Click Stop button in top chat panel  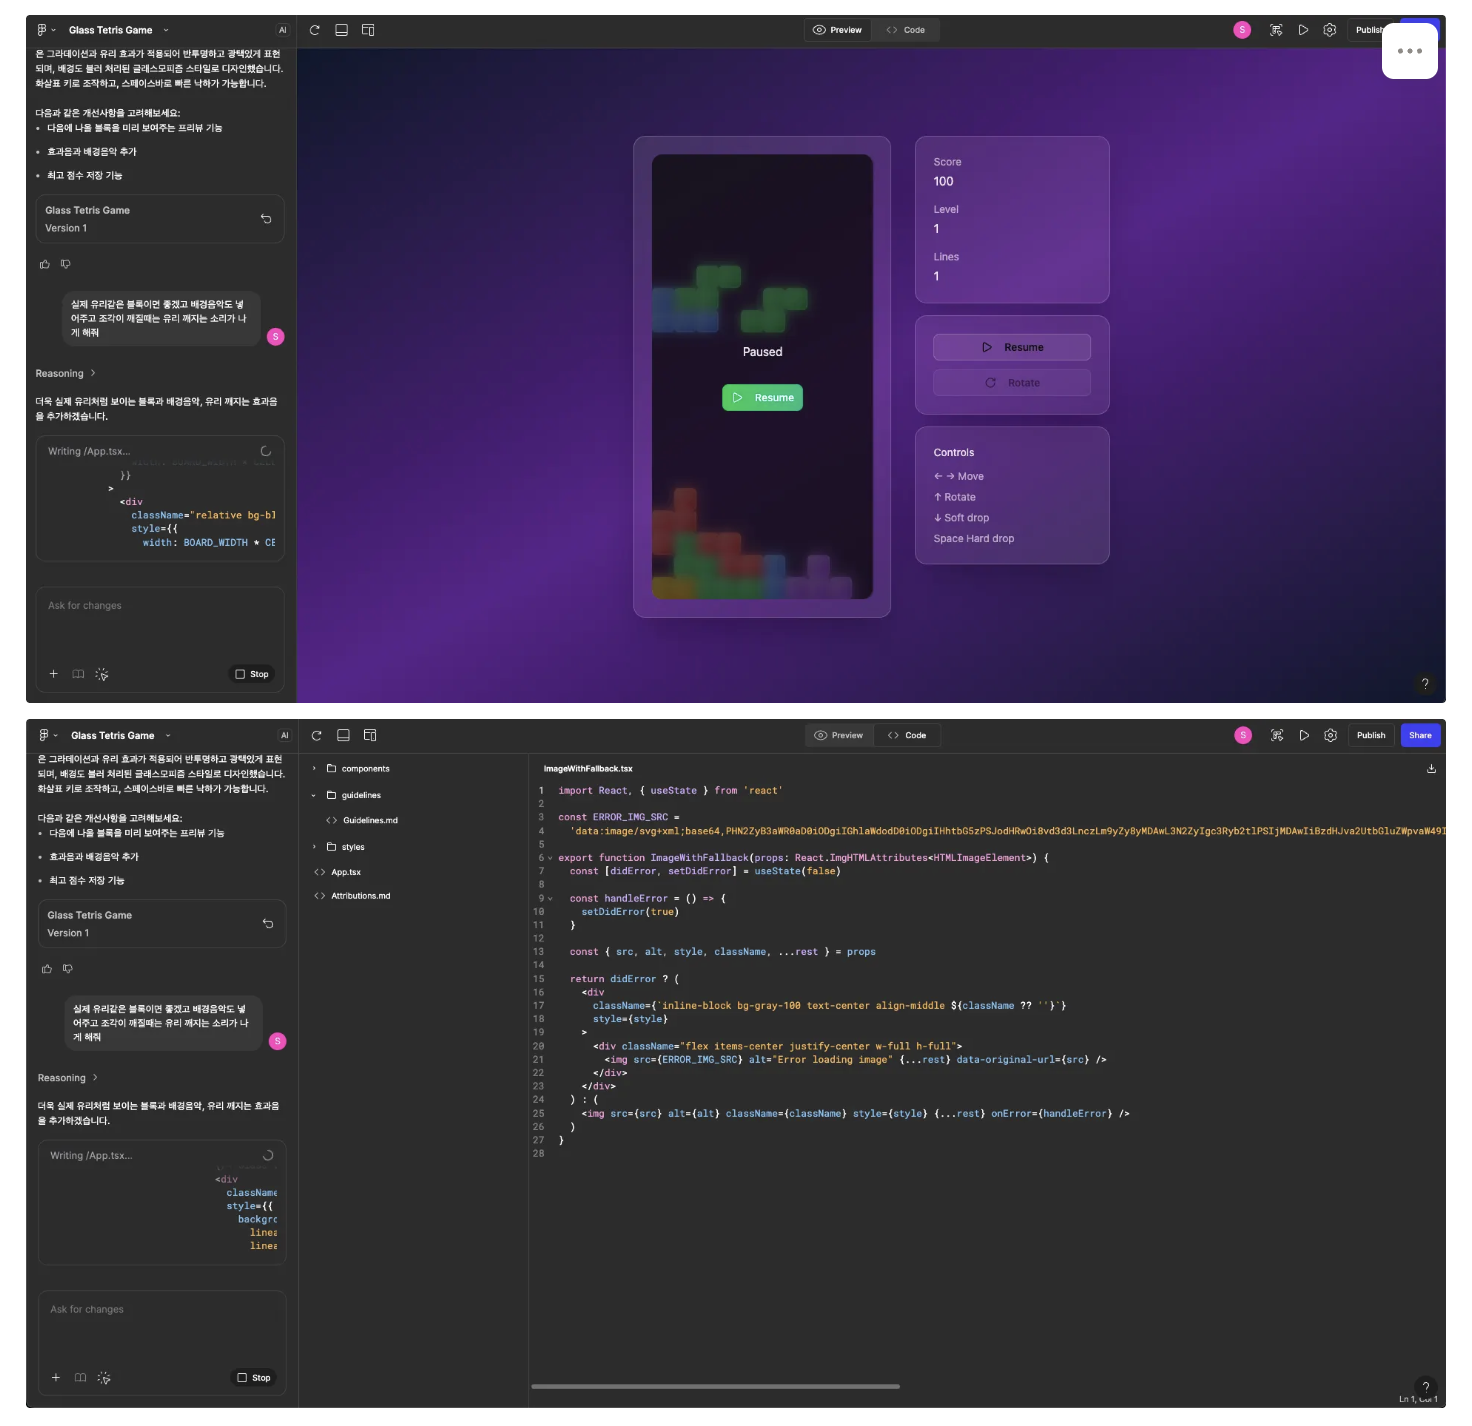(252, 674)
